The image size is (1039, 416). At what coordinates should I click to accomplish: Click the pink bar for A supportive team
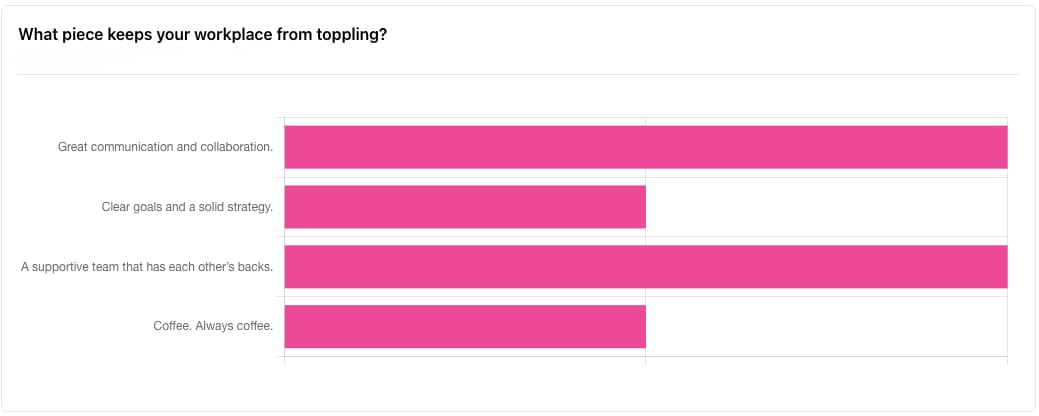(645, 267)
